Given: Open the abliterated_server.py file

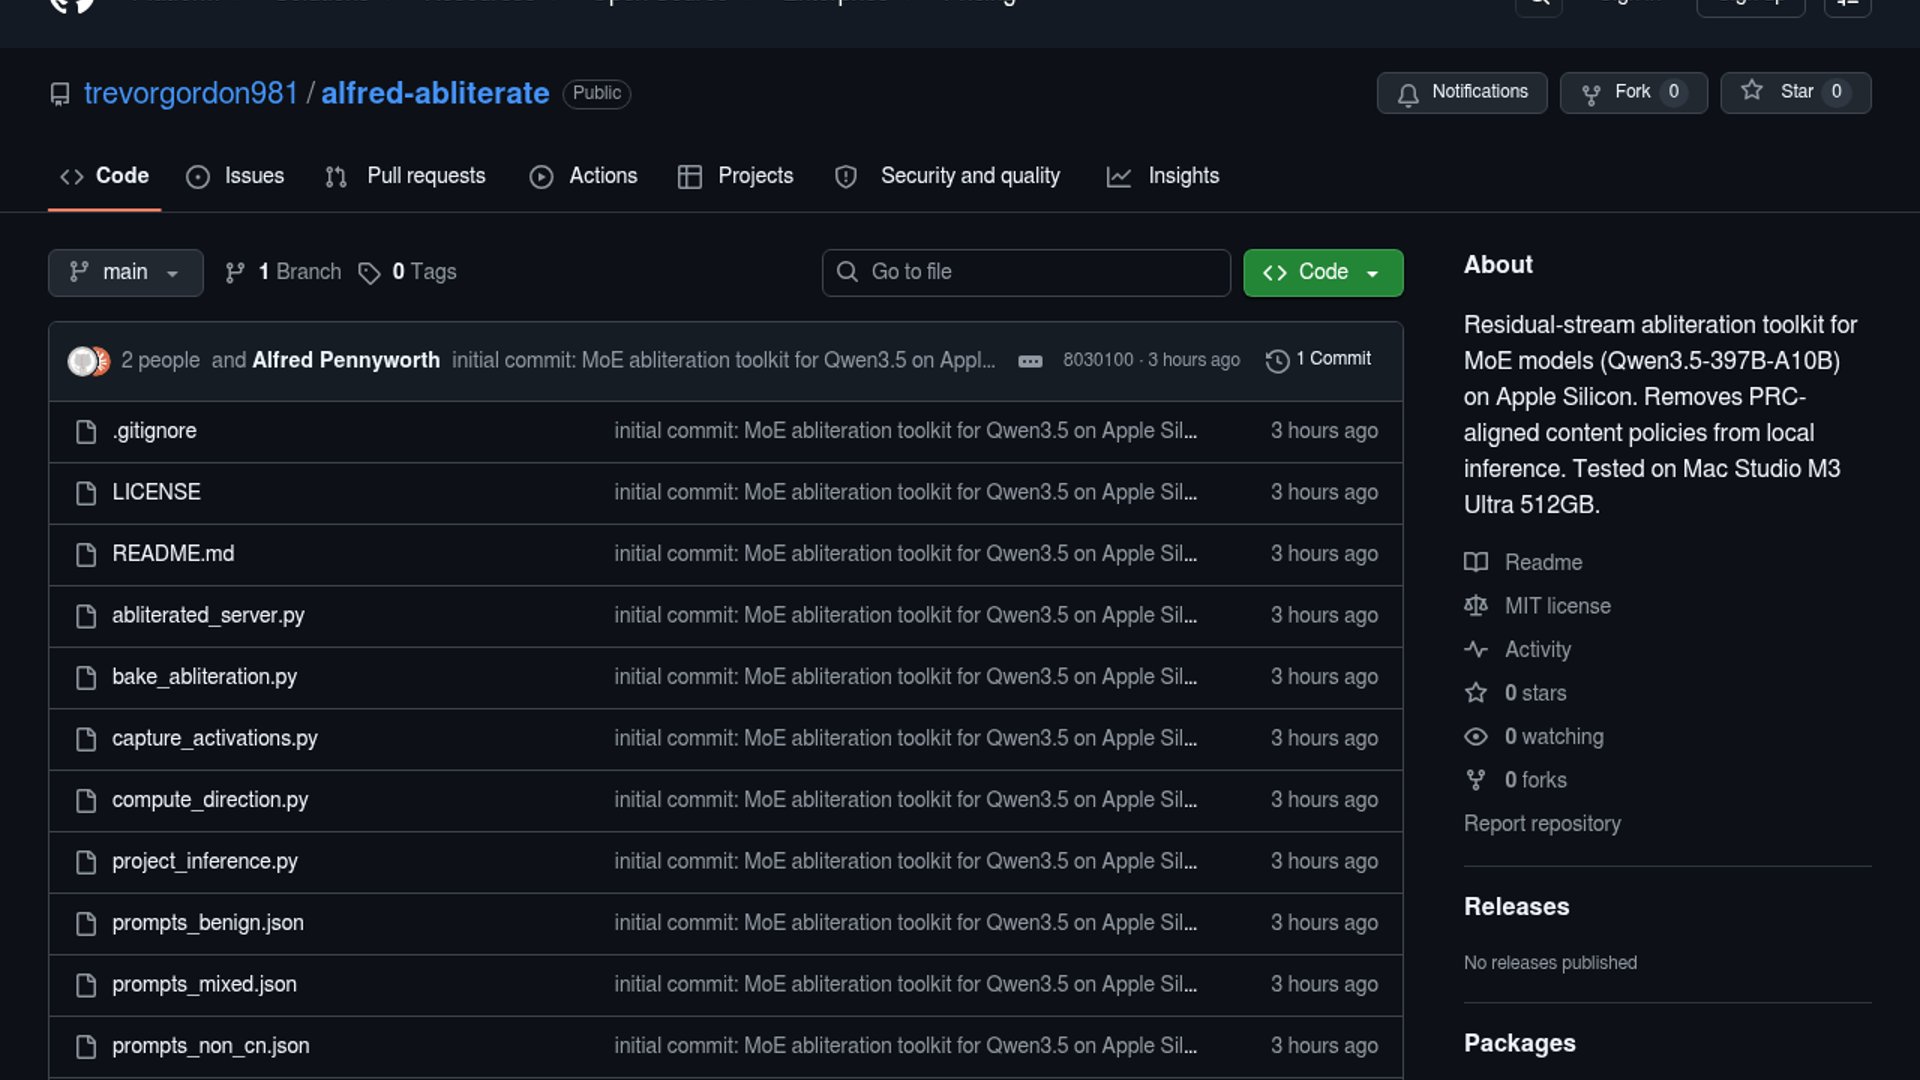Looking at the screenshot, I should coord(208,615).
